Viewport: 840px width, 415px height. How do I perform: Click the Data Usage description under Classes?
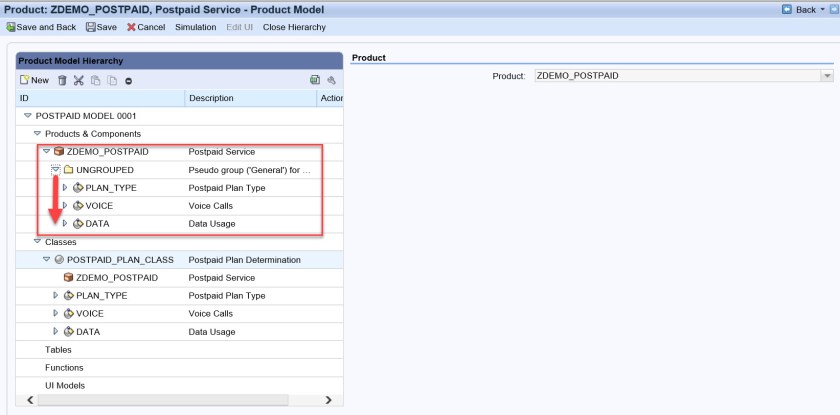pyautogui.click(x=212, y=331)
